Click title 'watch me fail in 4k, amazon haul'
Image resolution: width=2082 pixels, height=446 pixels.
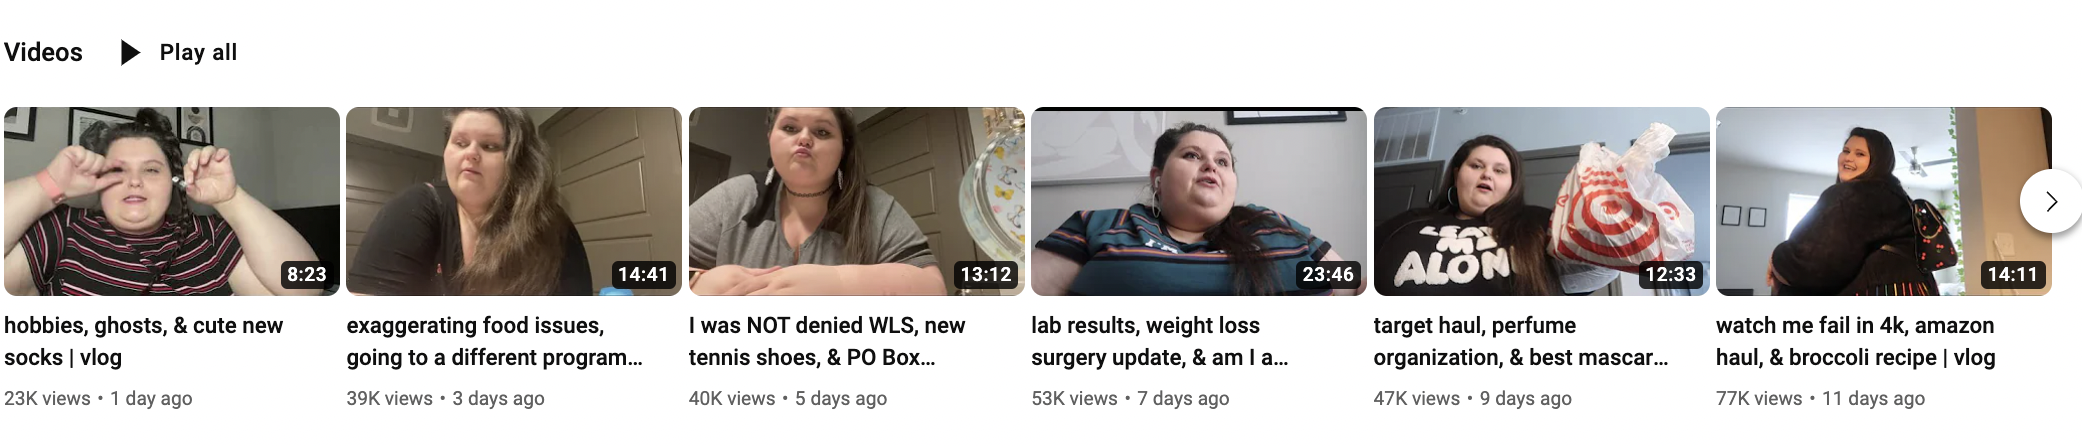click(1856, 341)
